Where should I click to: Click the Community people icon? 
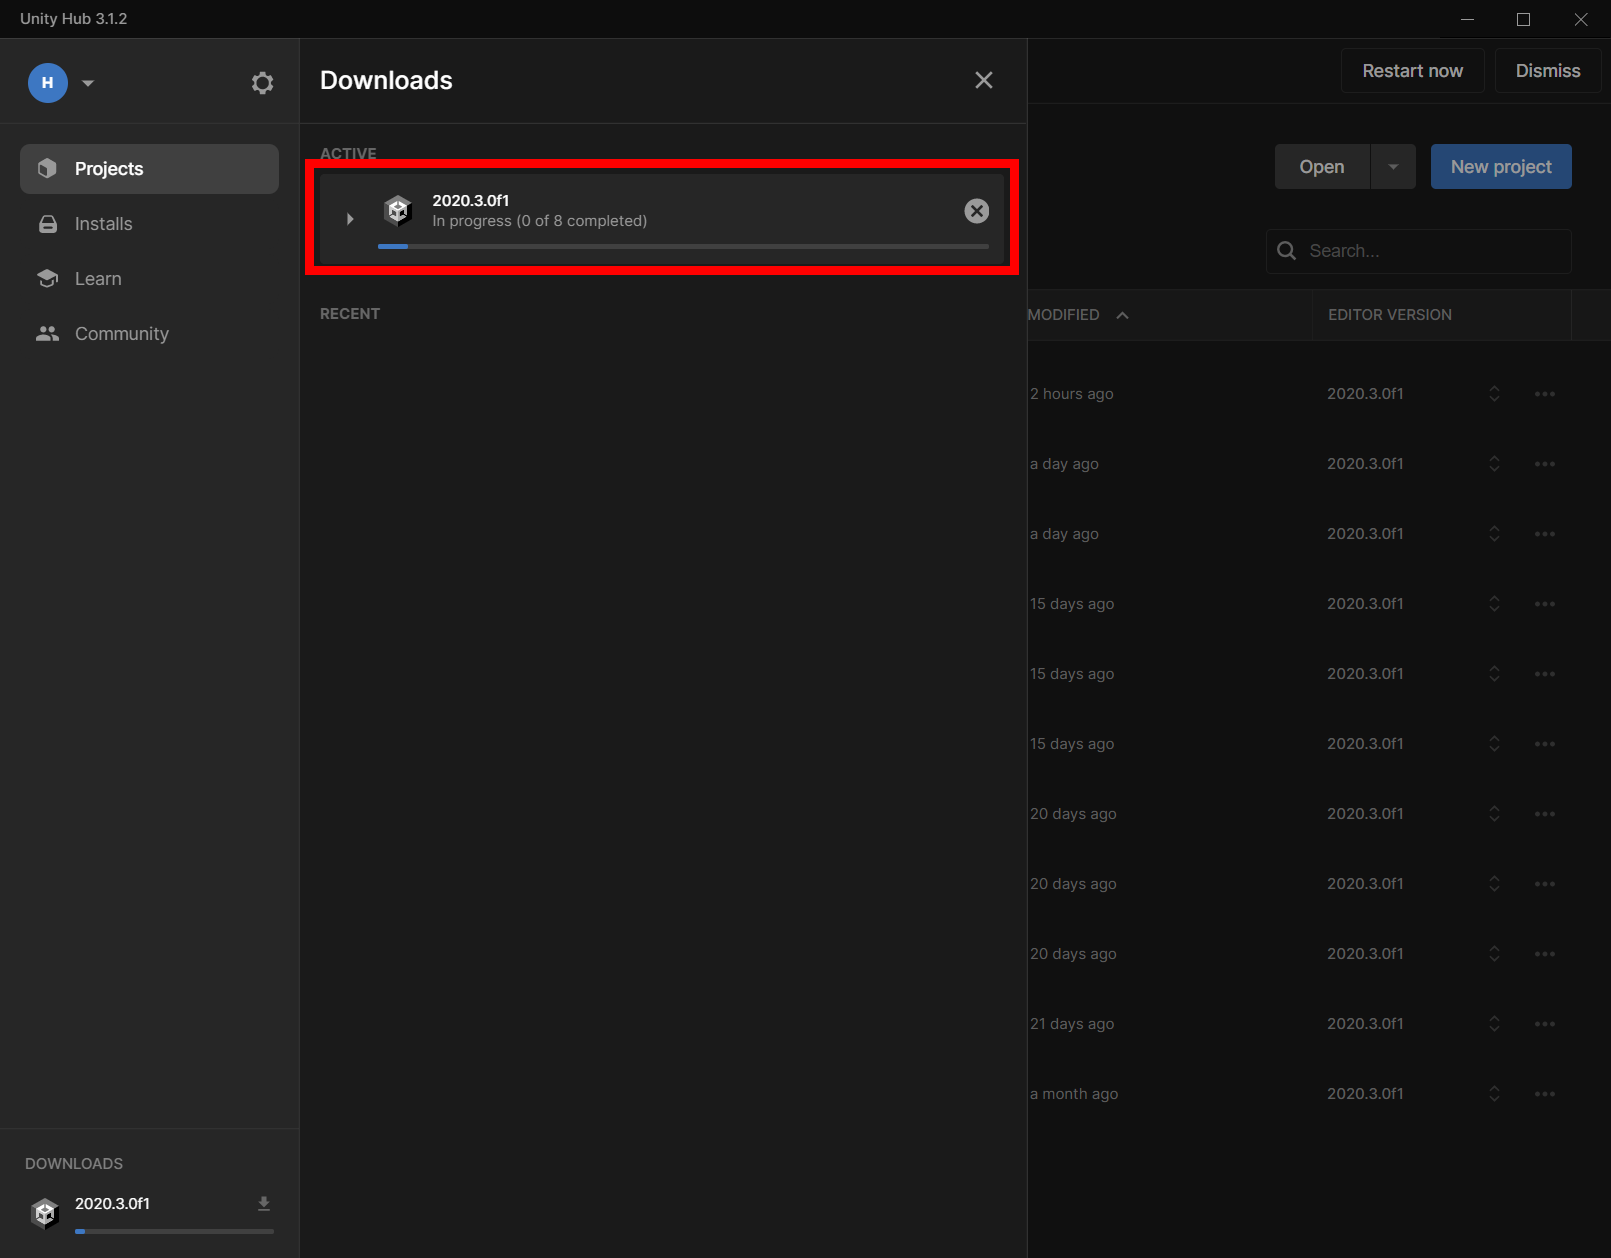coord(47,334)
